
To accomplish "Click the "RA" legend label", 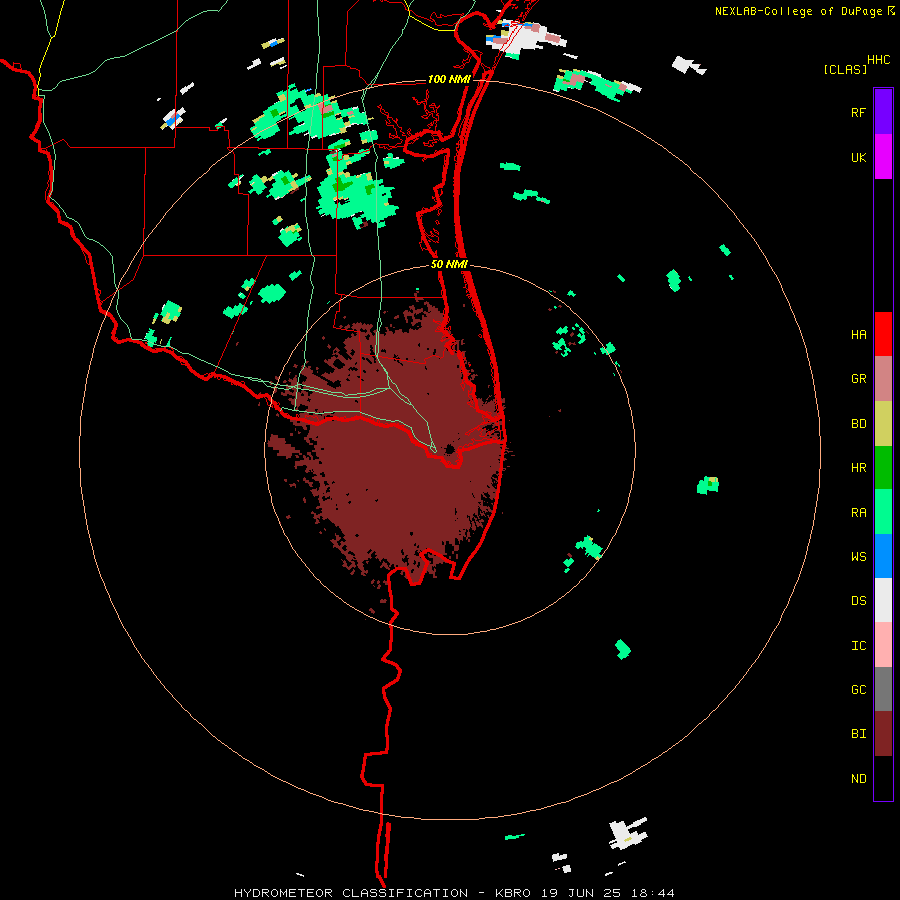I will coord(858,513).
